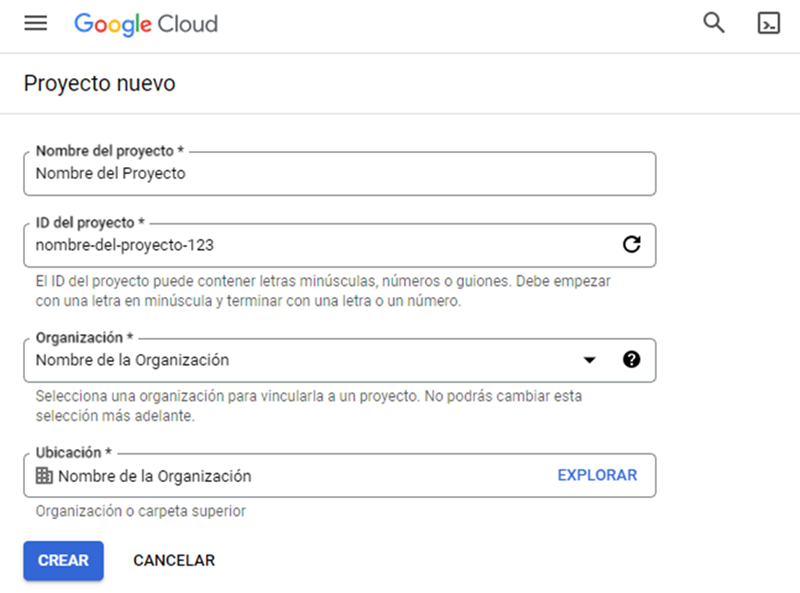This screenshot has width=800, height=593.
Task: Click EXPLORAR to browse locations
Action: coord(597,475)
